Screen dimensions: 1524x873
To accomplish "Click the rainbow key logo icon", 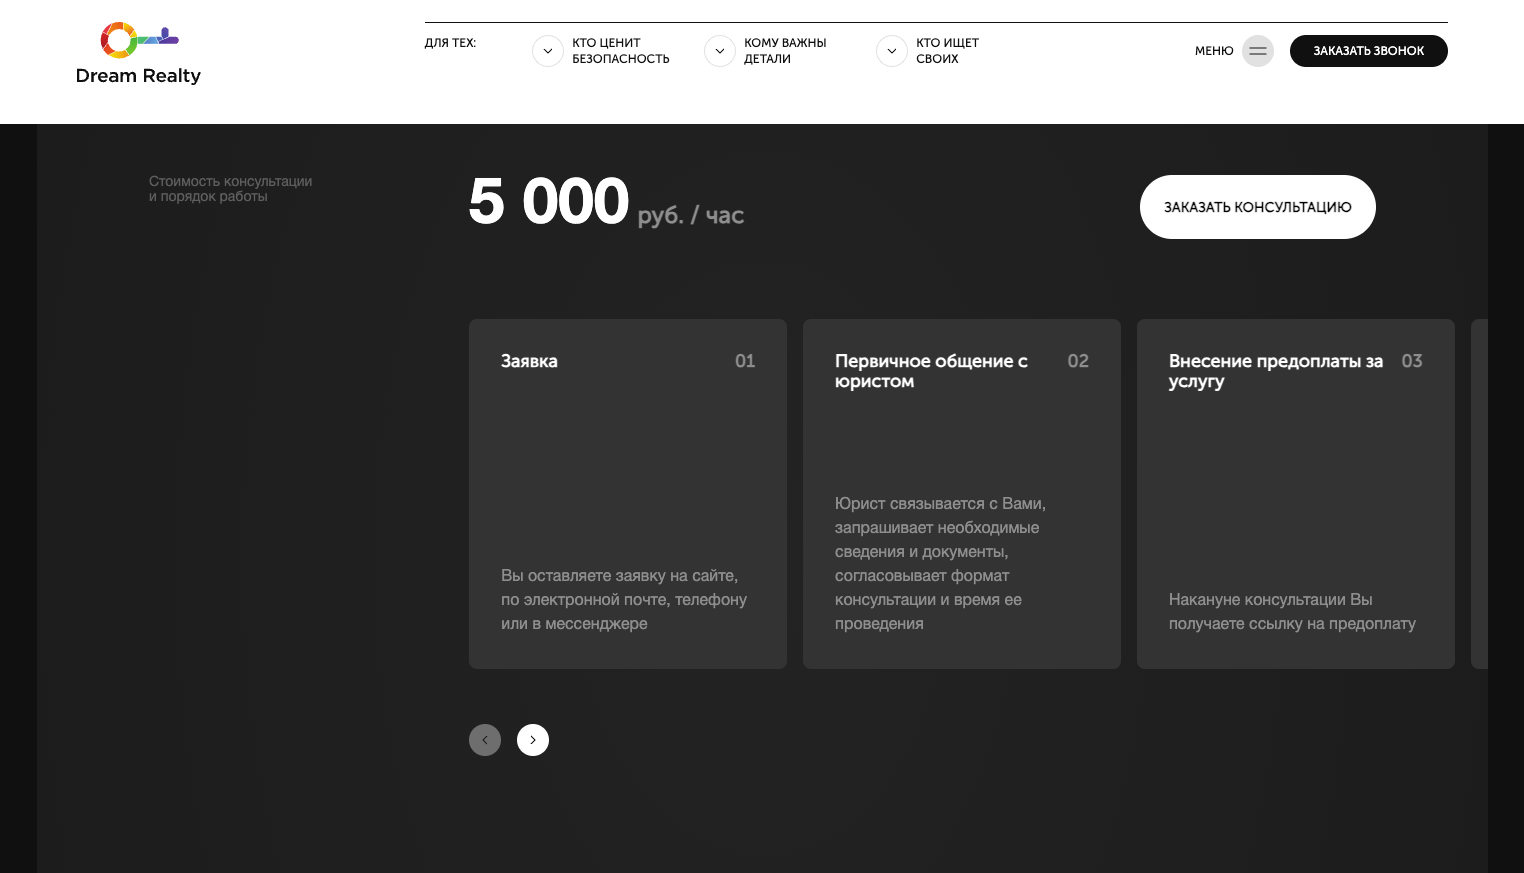I will [x=138, y=40].
